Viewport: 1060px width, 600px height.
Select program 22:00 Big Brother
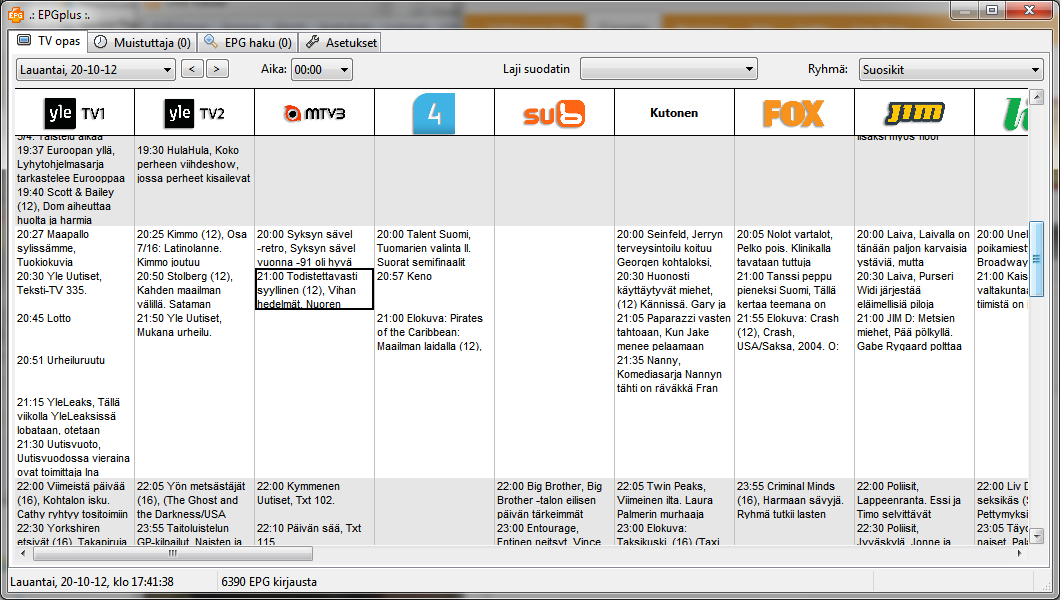click(x=554, y=500)
